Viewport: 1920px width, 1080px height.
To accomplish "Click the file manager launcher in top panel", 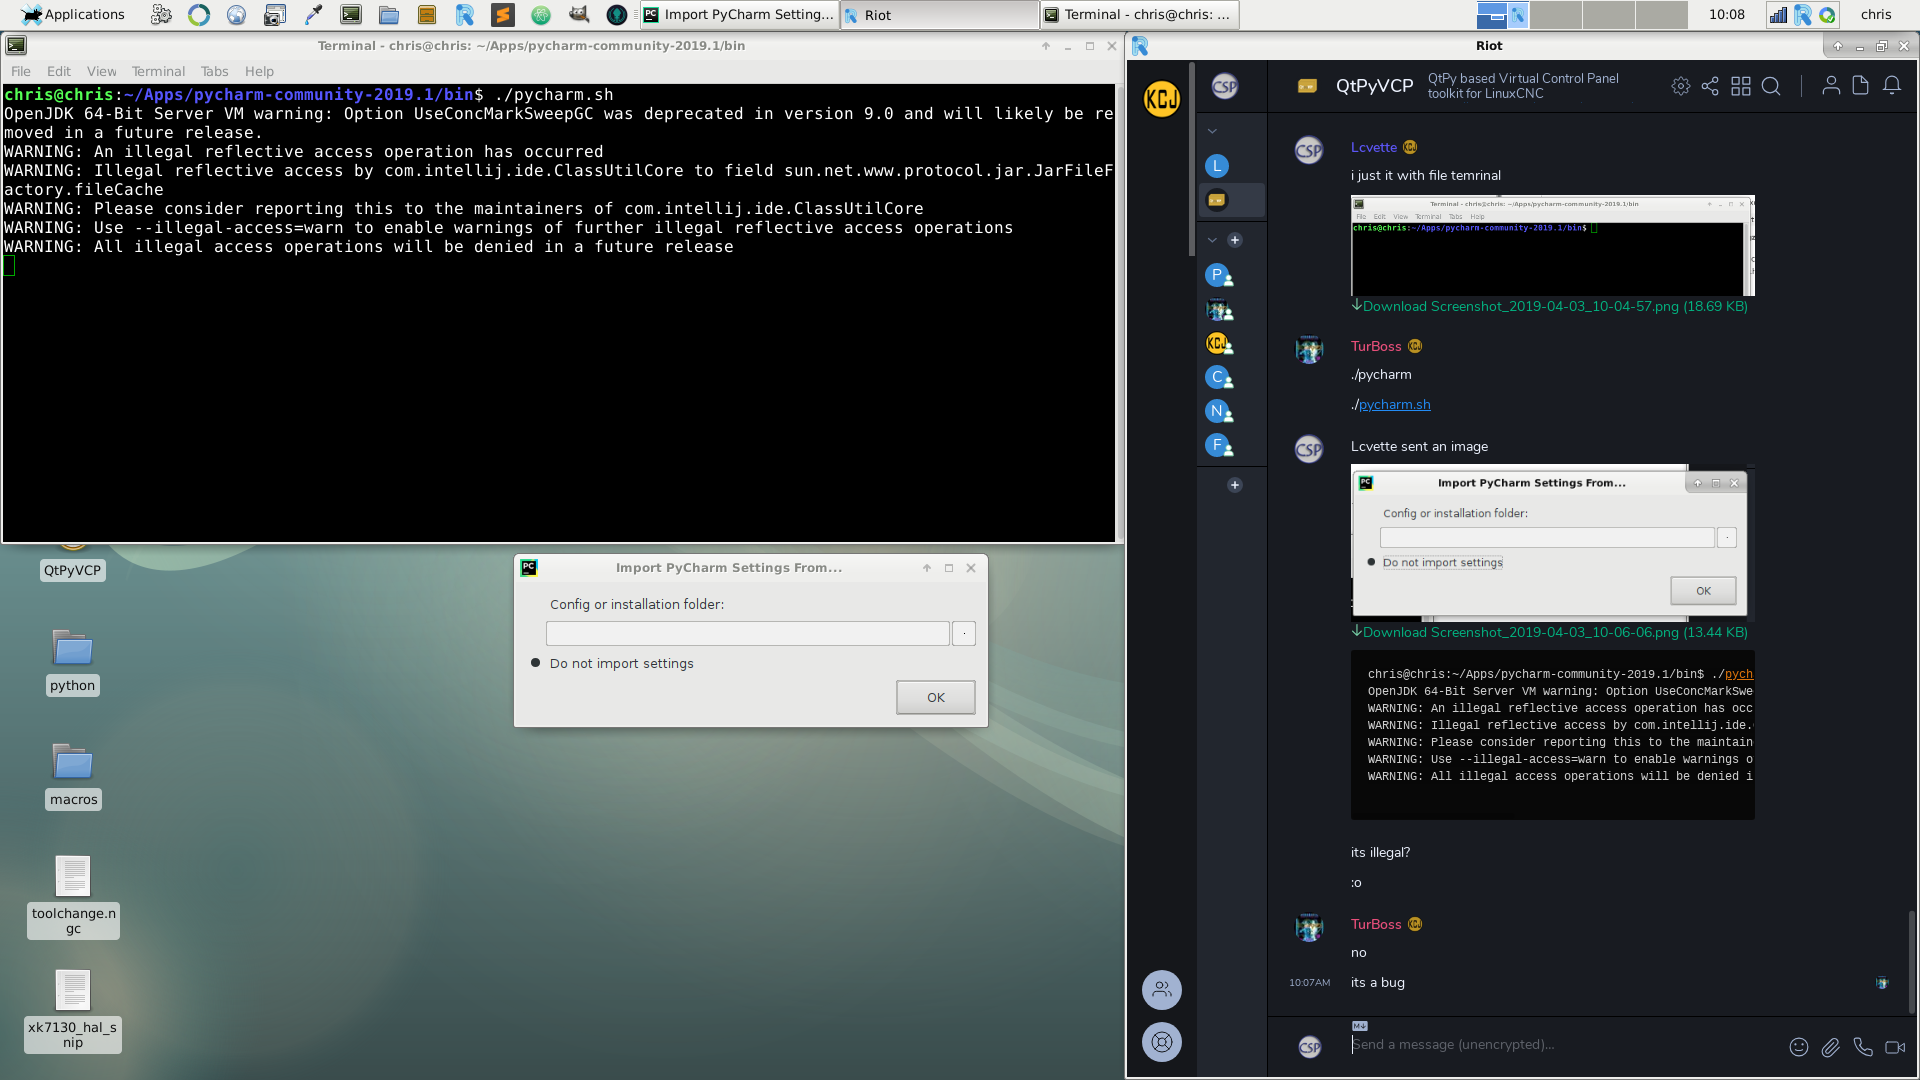I will pos(389,14).
